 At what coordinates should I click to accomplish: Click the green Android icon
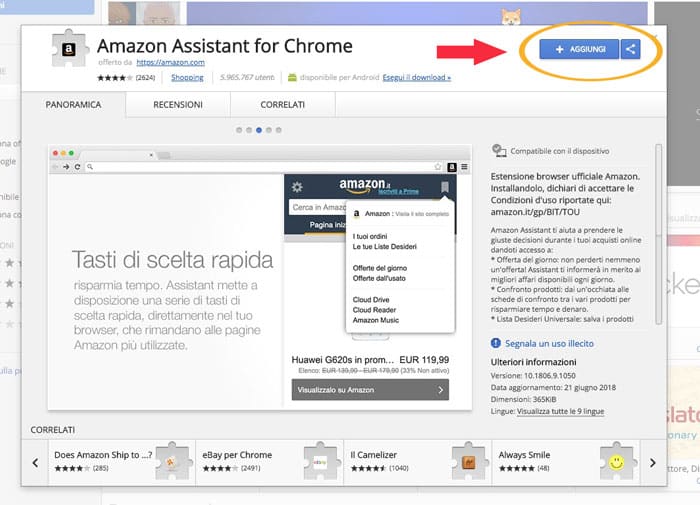(292, 77)
